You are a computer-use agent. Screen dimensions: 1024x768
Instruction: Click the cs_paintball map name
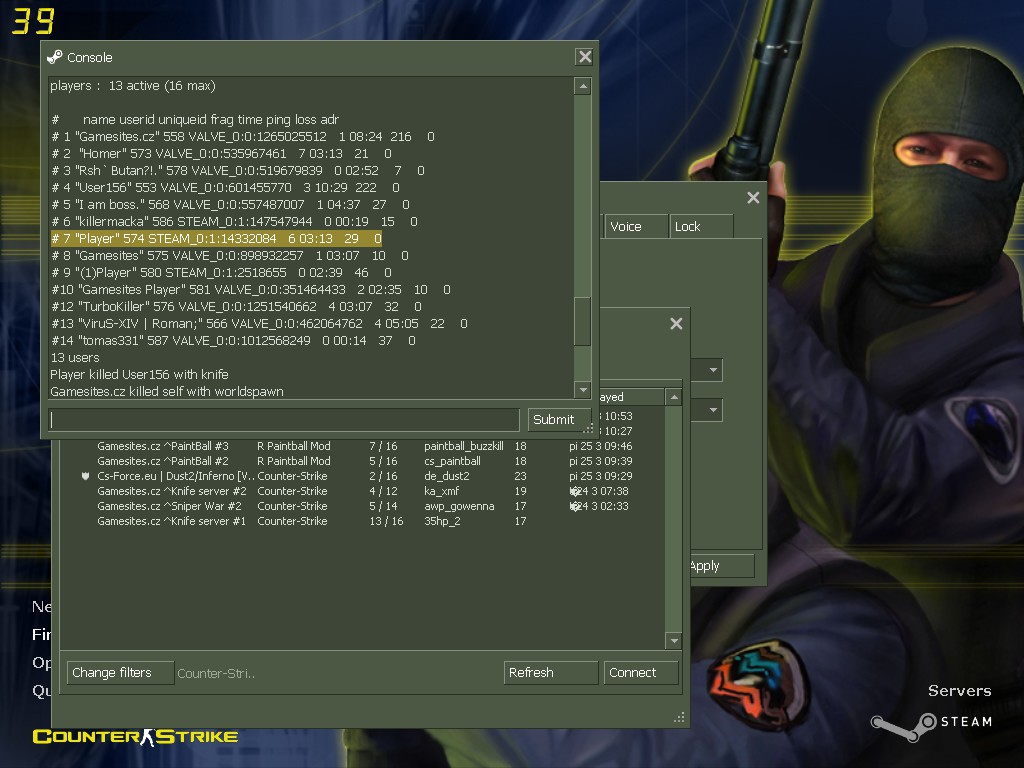point(453,461)
